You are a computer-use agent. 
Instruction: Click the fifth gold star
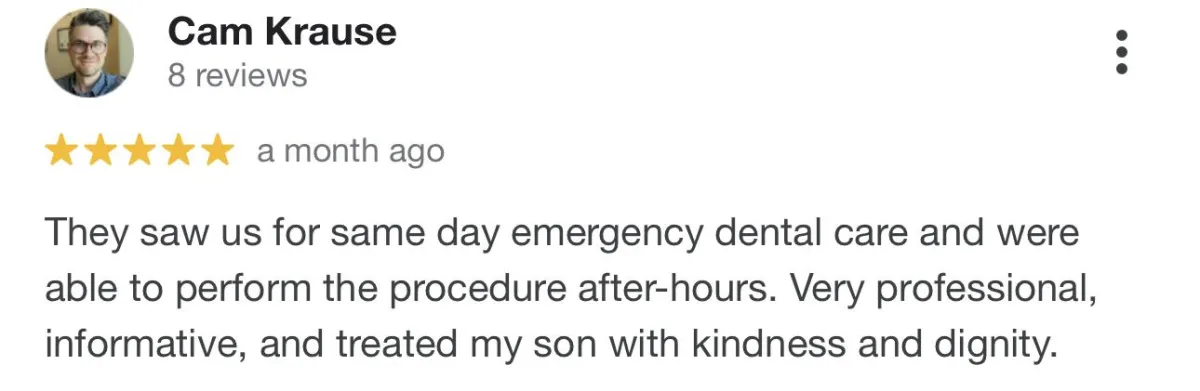[x=215, y=152]
